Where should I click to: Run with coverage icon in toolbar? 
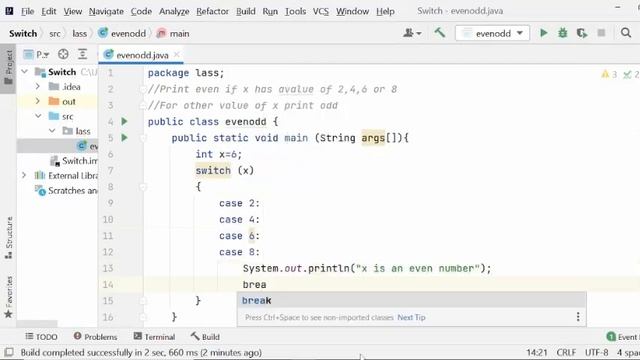pos(582,33)
